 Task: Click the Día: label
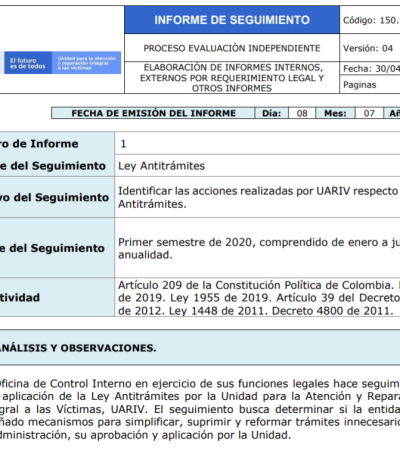[272, 113]
